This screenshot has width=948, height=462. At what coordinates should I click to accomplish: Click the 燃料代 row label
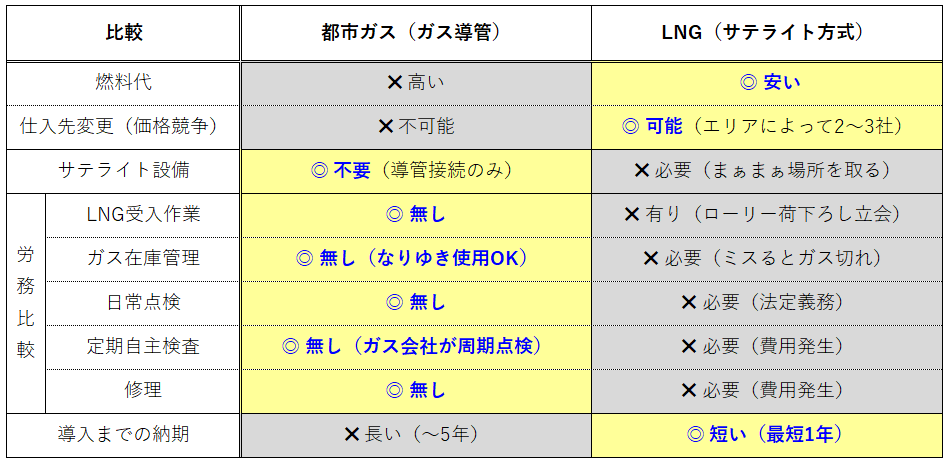pos(124,82)
